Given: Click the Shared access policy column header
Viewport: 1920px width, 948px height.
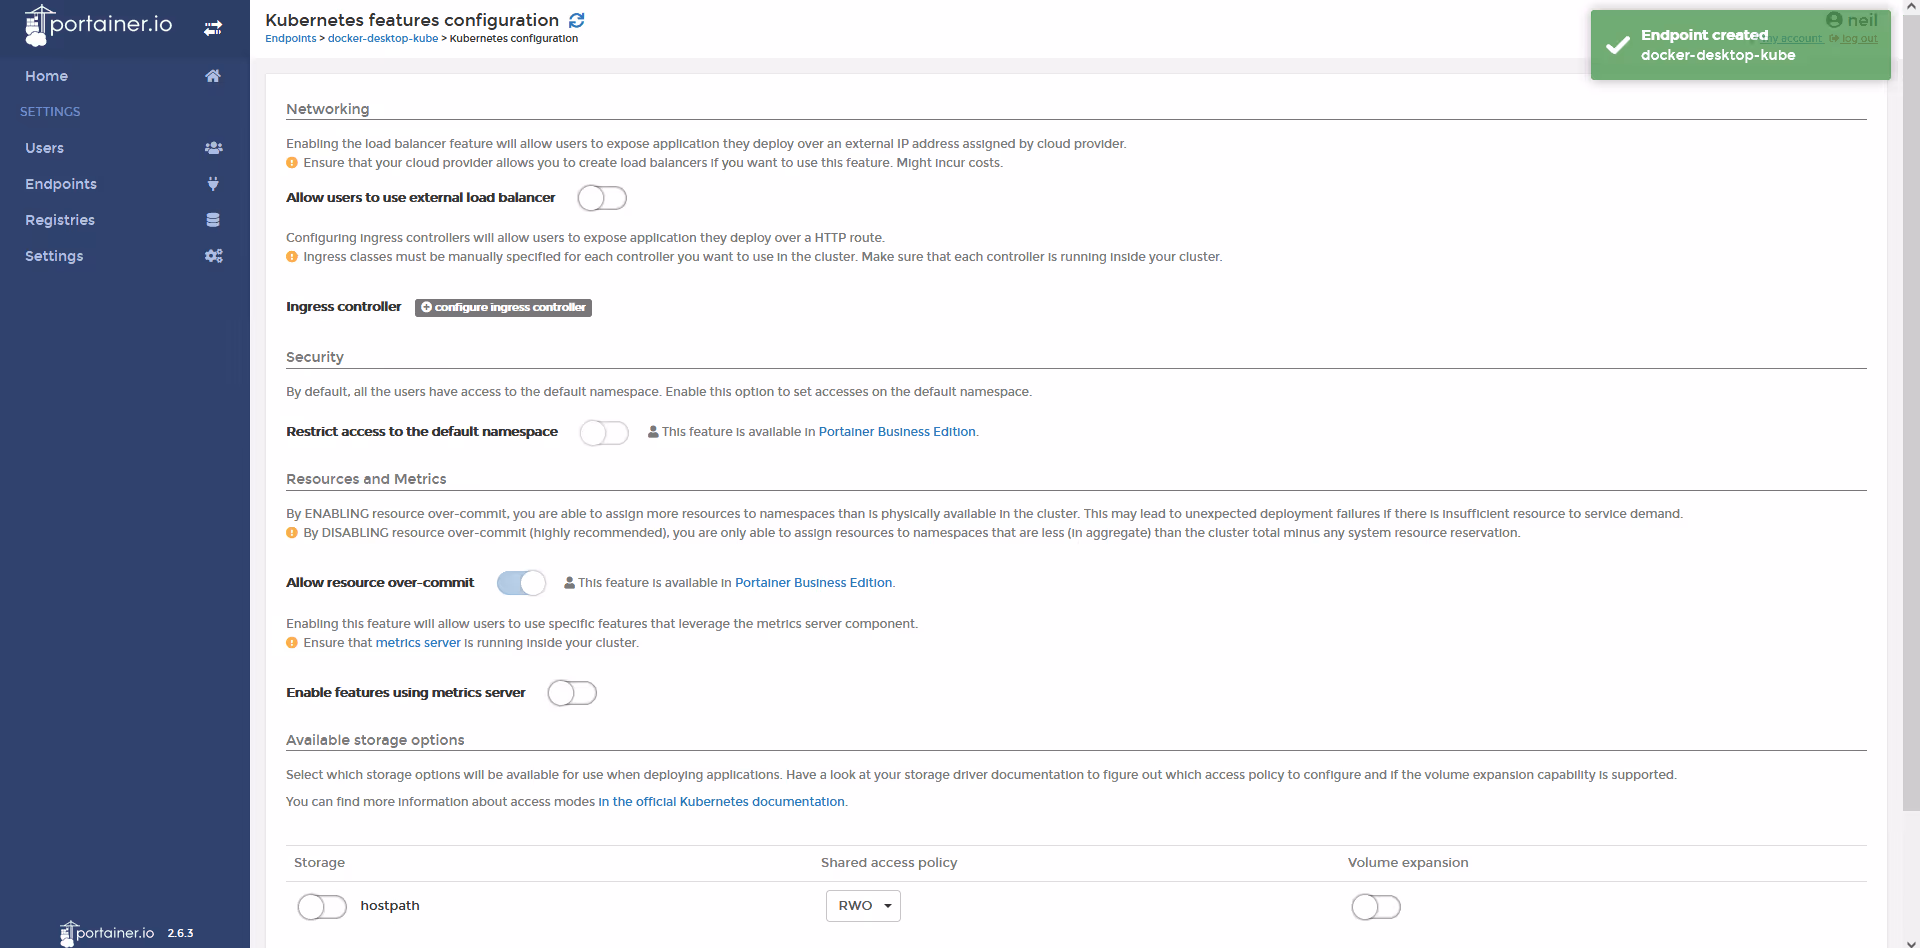Looking at the screenshot, I should pyautogui.click(x=889, y=863).
